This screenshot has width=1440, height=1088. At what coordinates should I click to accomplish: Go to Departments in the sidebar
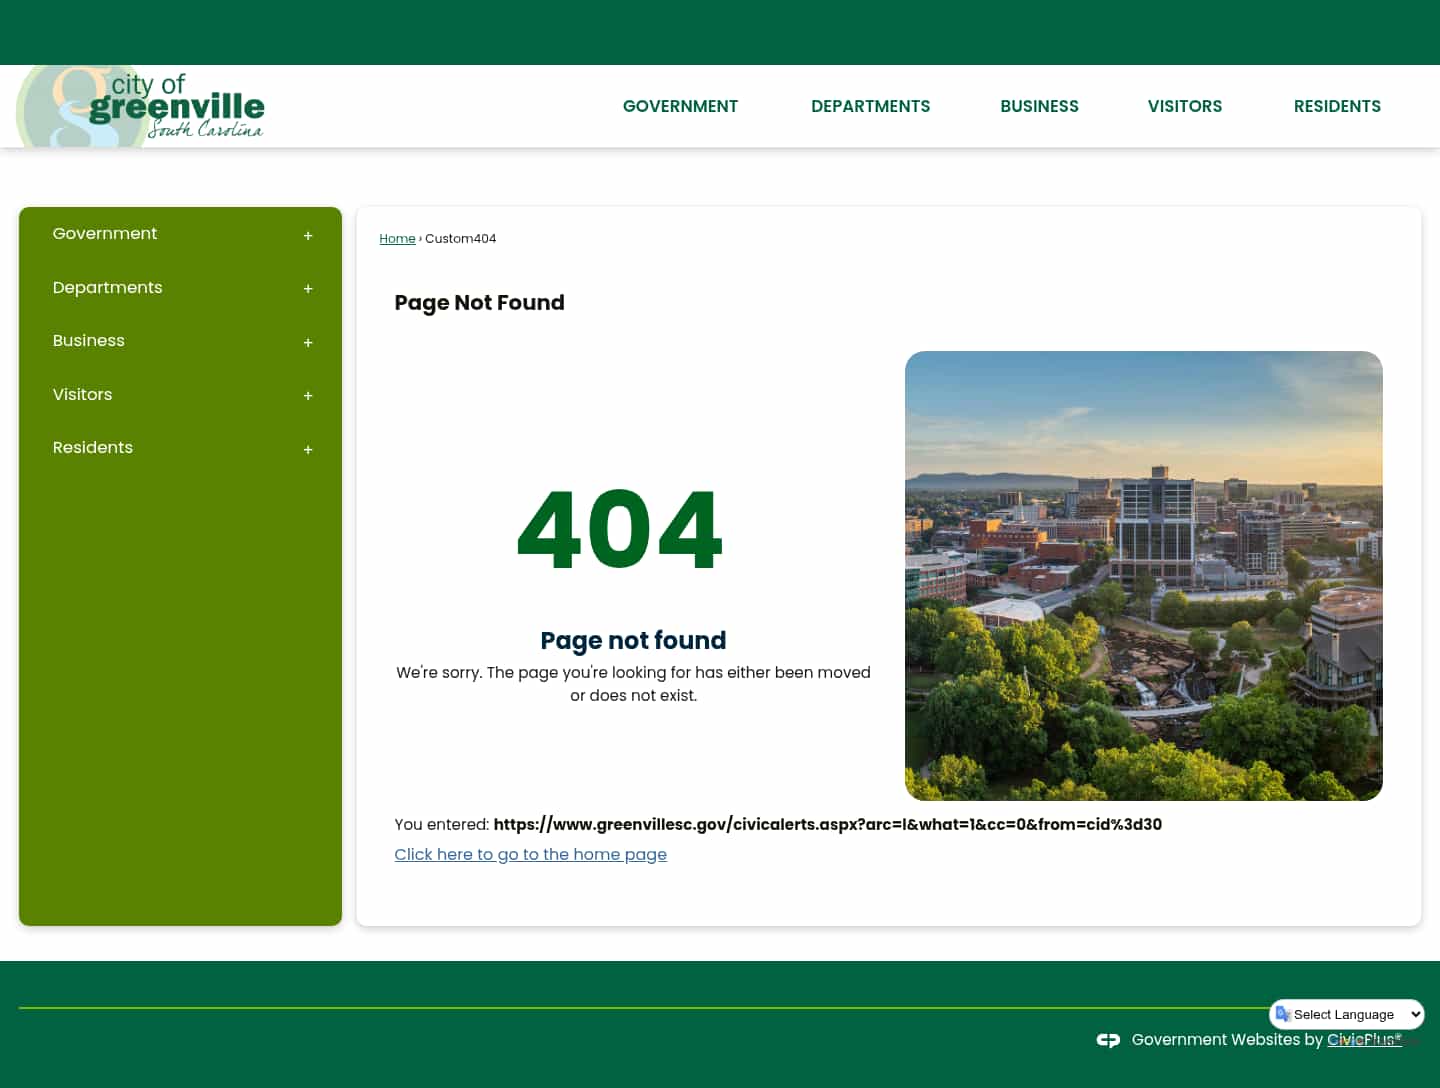coord(107,287)
